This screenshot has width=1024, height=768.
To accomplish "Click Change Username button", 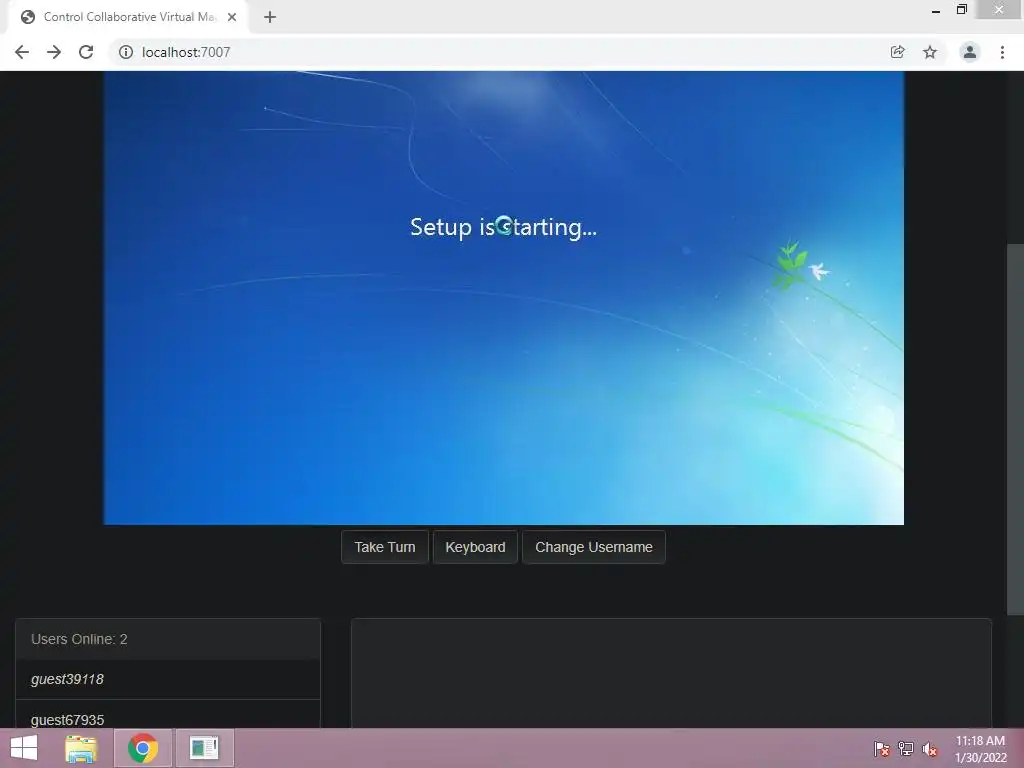I will [594, 547].
